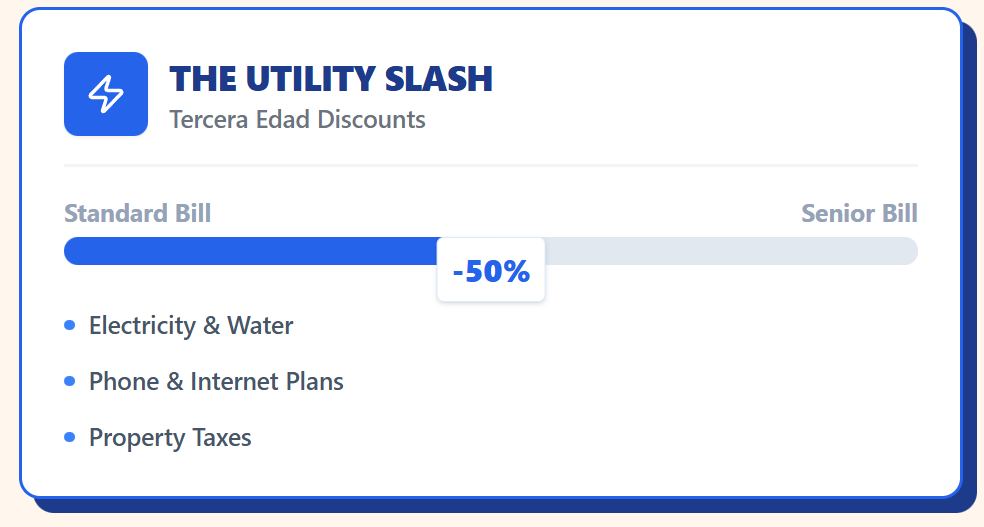The height and width of the screenshot is (527, 984).
Task: Select the Electricity & Water list item
Action: (x=190, y=325)
